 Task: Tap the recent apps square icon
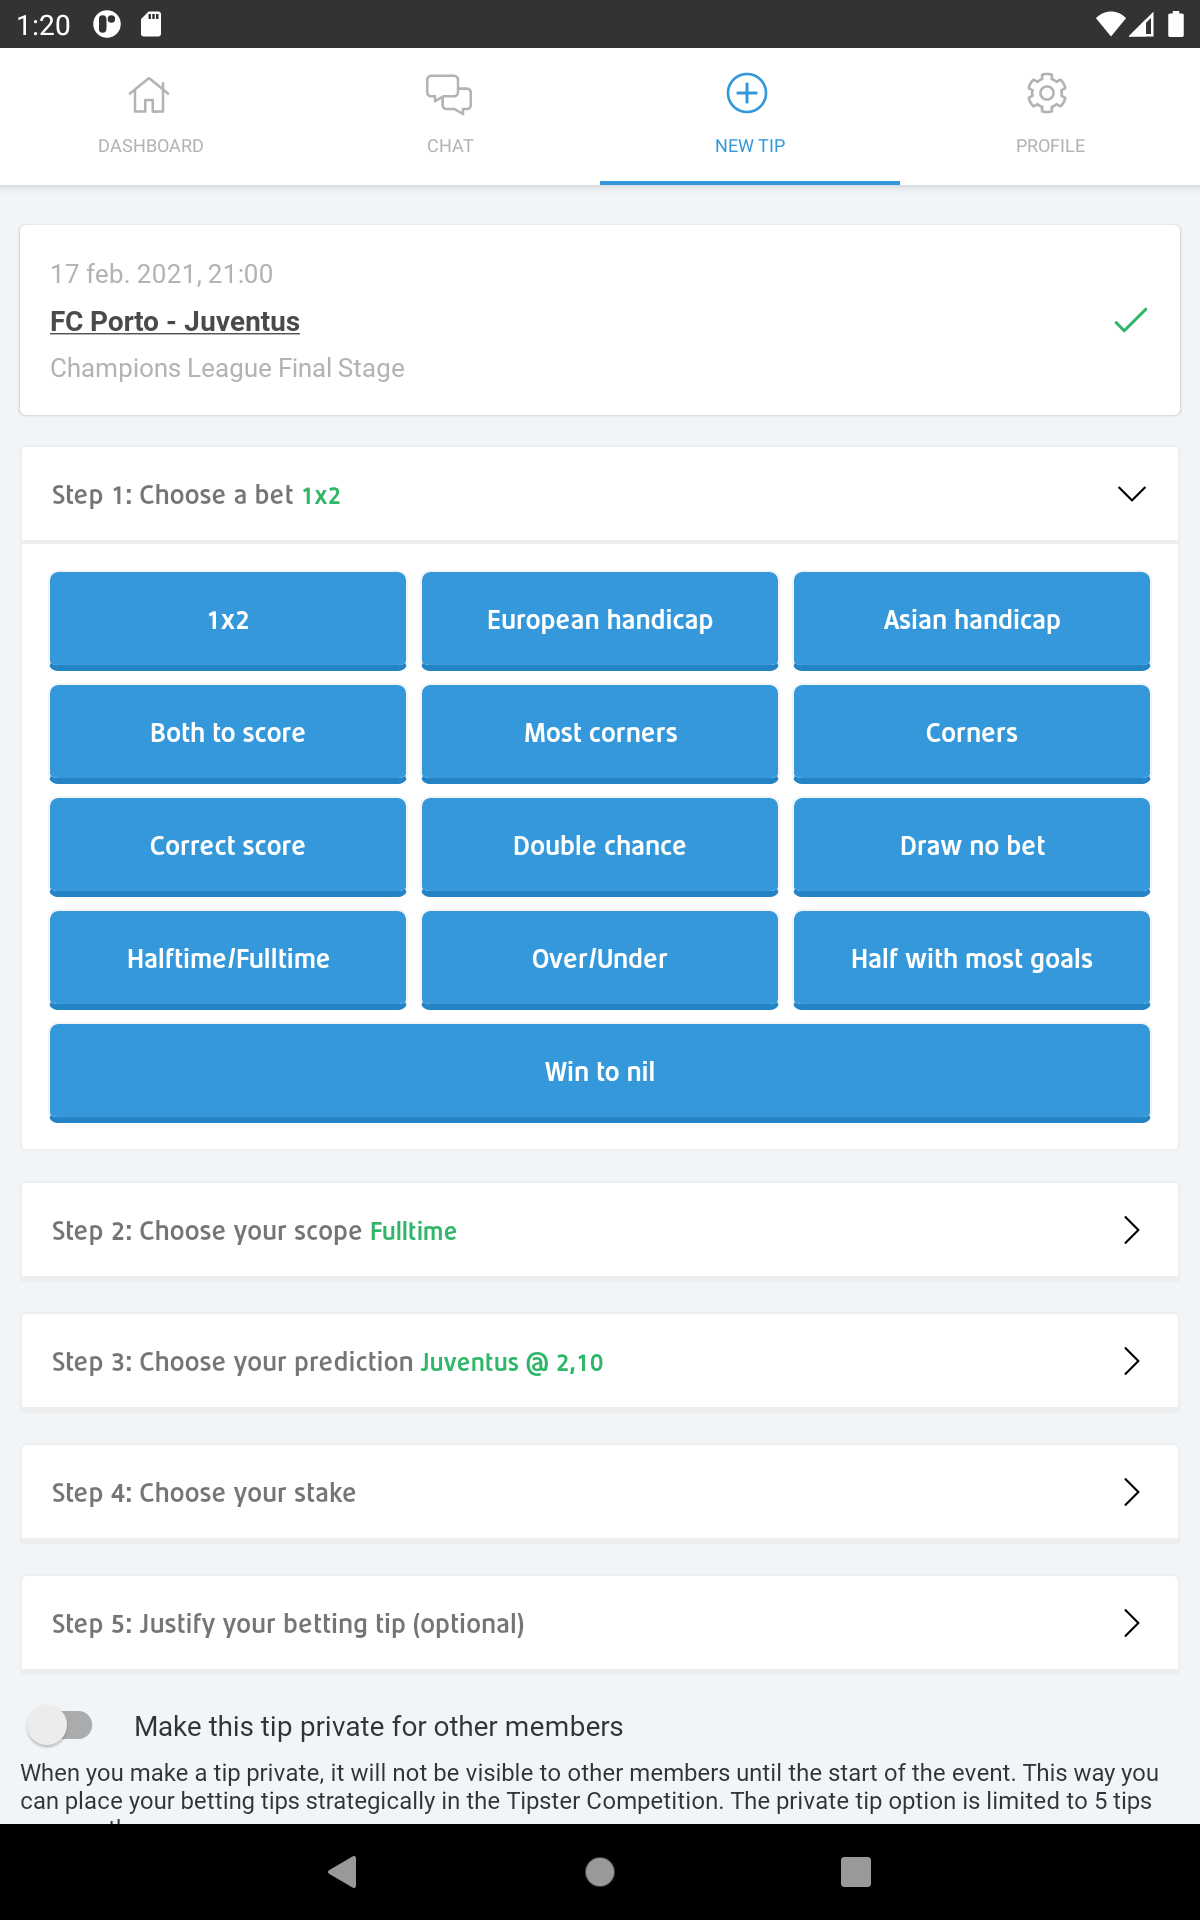coord(855,1871)
